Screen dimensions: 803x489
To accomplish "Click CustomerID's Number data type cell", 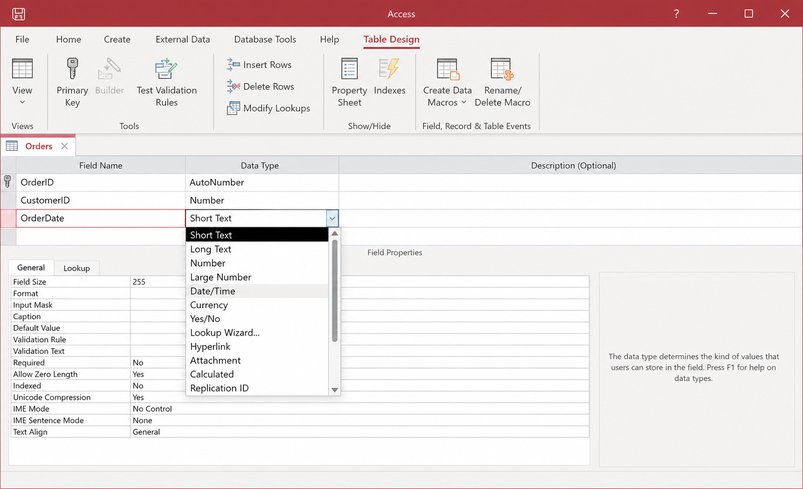I will click(262, 200).
